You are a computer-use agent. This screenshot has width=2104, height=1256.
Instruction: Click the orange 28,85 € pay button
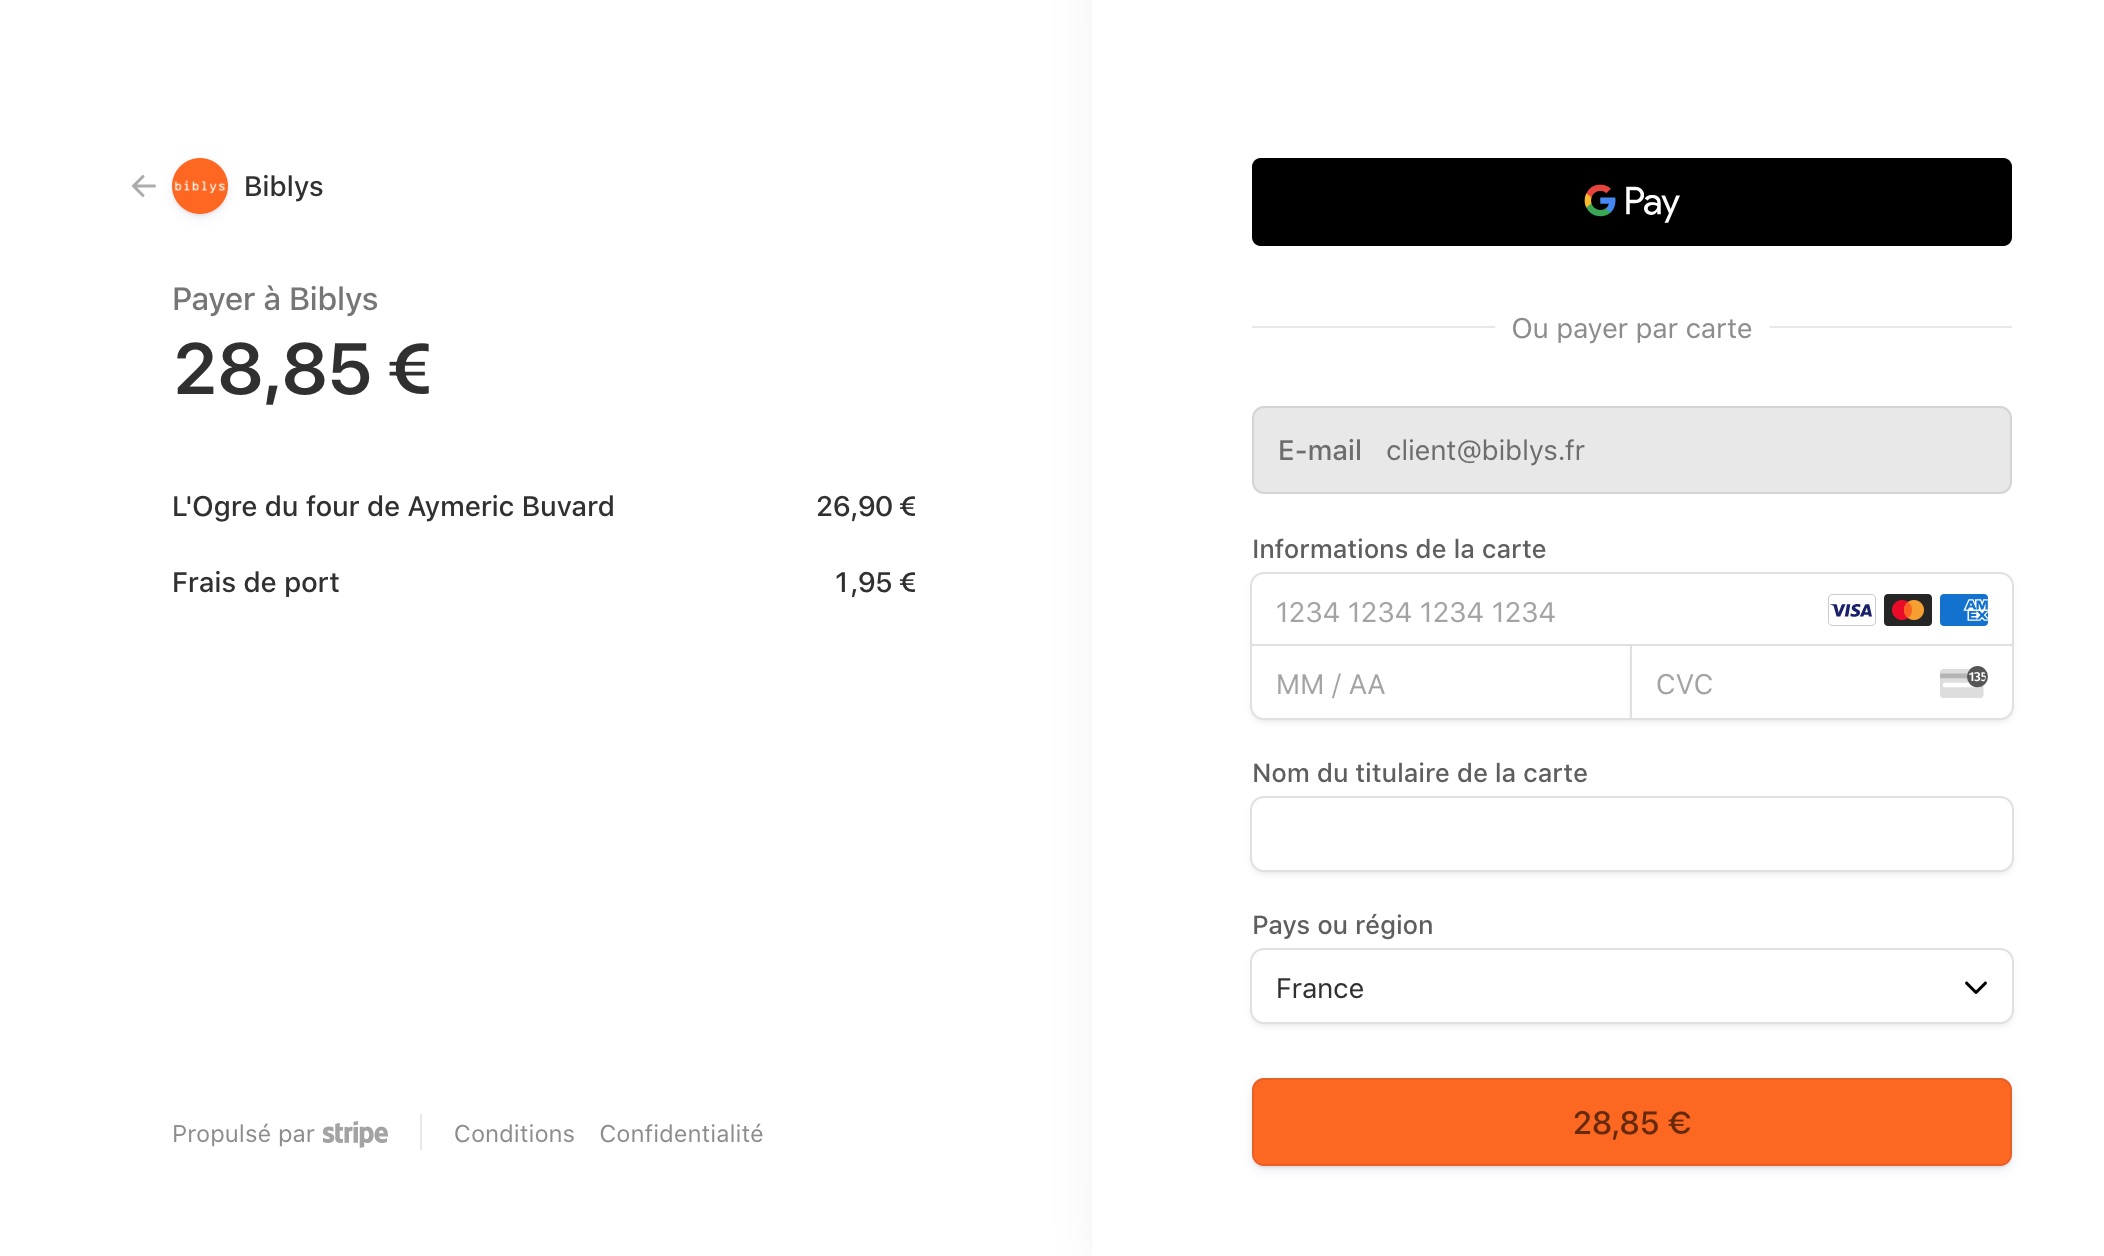1630,1122
